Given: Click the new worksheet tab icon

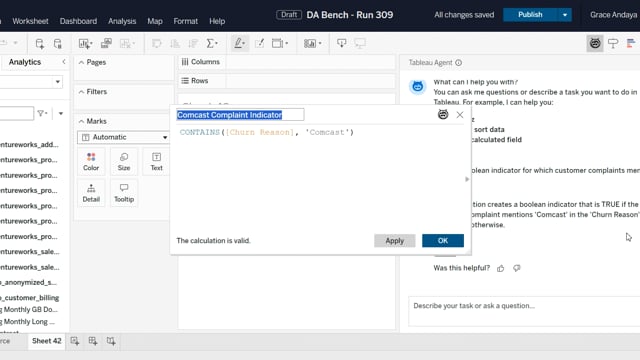Looking at the screenshot, I should click(x=75, y=341).
